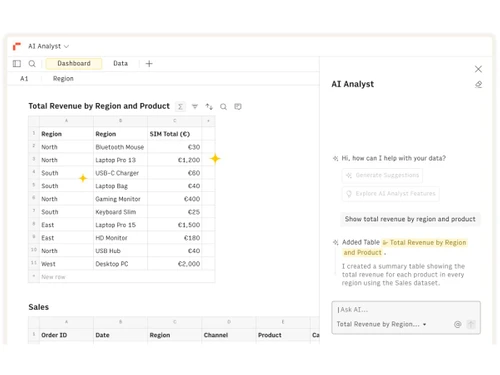
Task: Click the Generate Suggestions button
Action: (382, 175)
